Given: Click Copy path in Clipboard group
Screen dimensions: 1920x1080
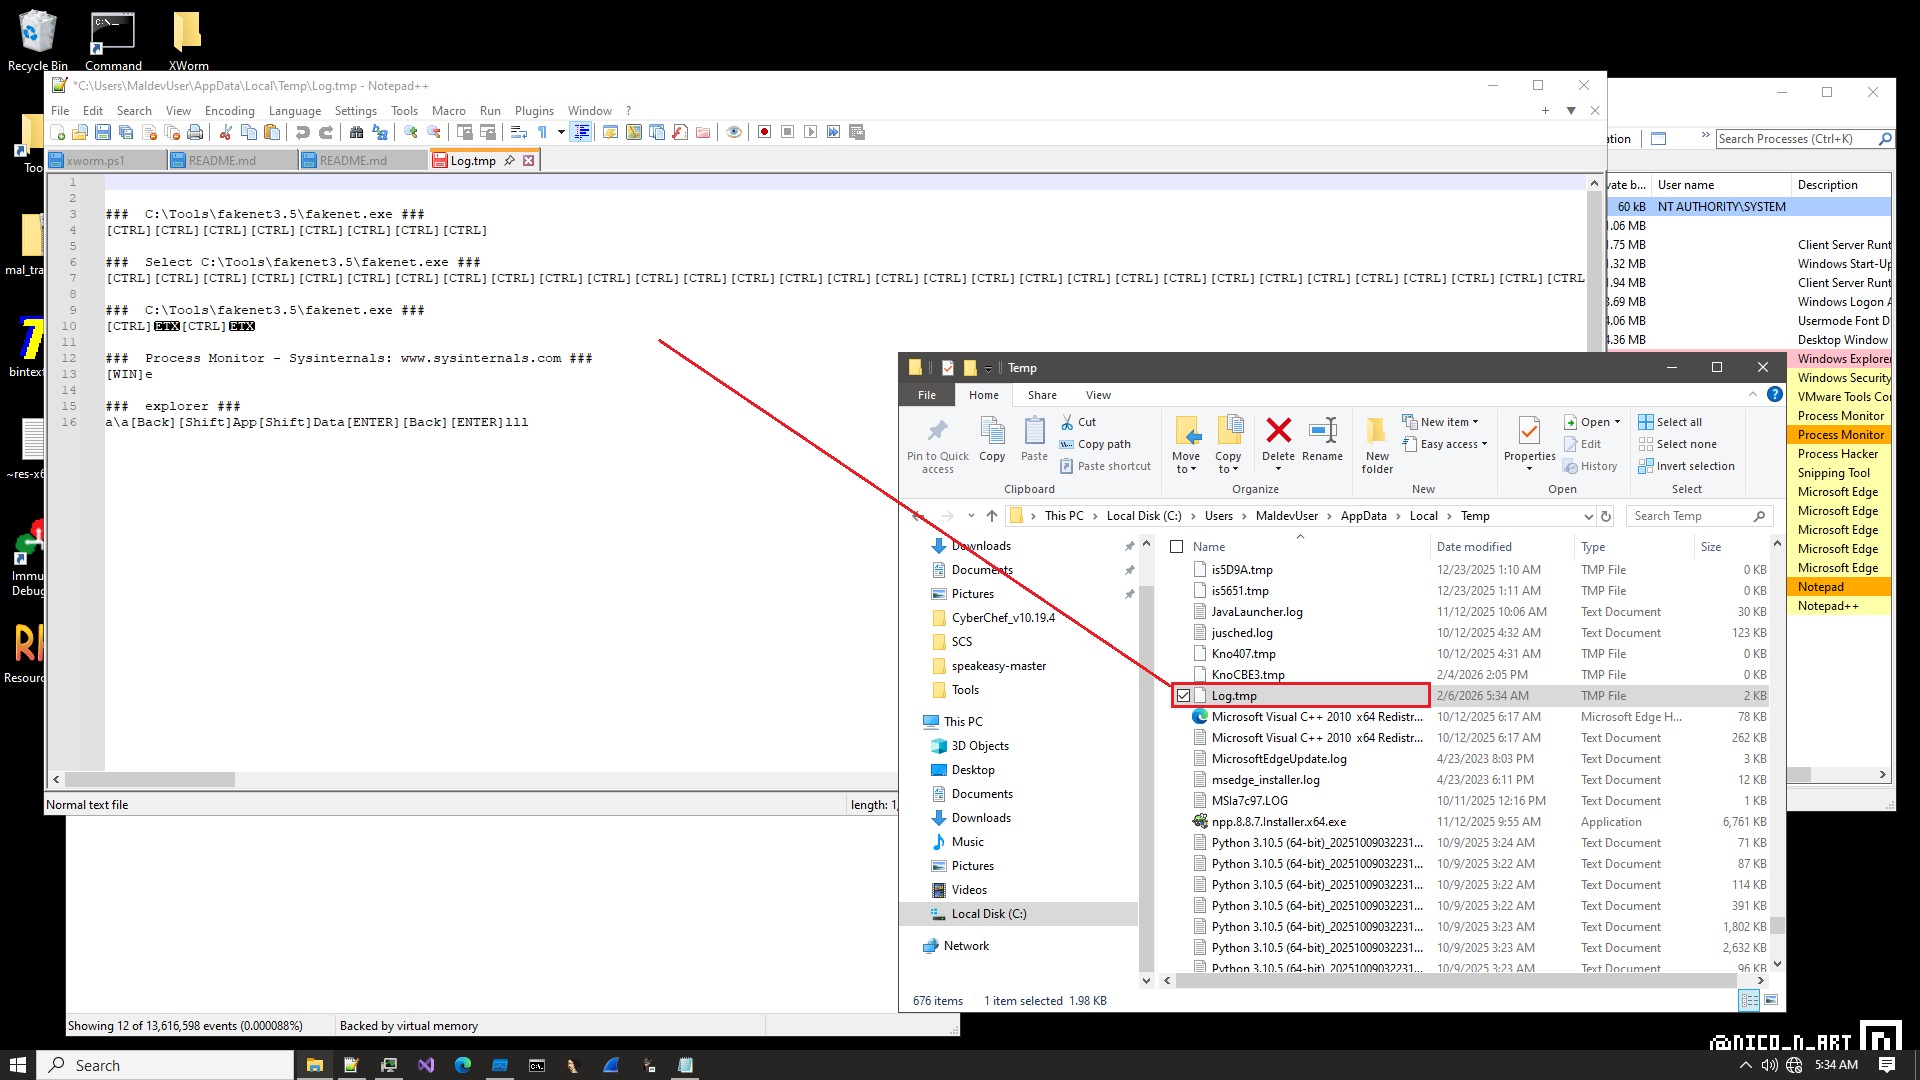Looking at the screenshot, I should (x=1104, y=444).
